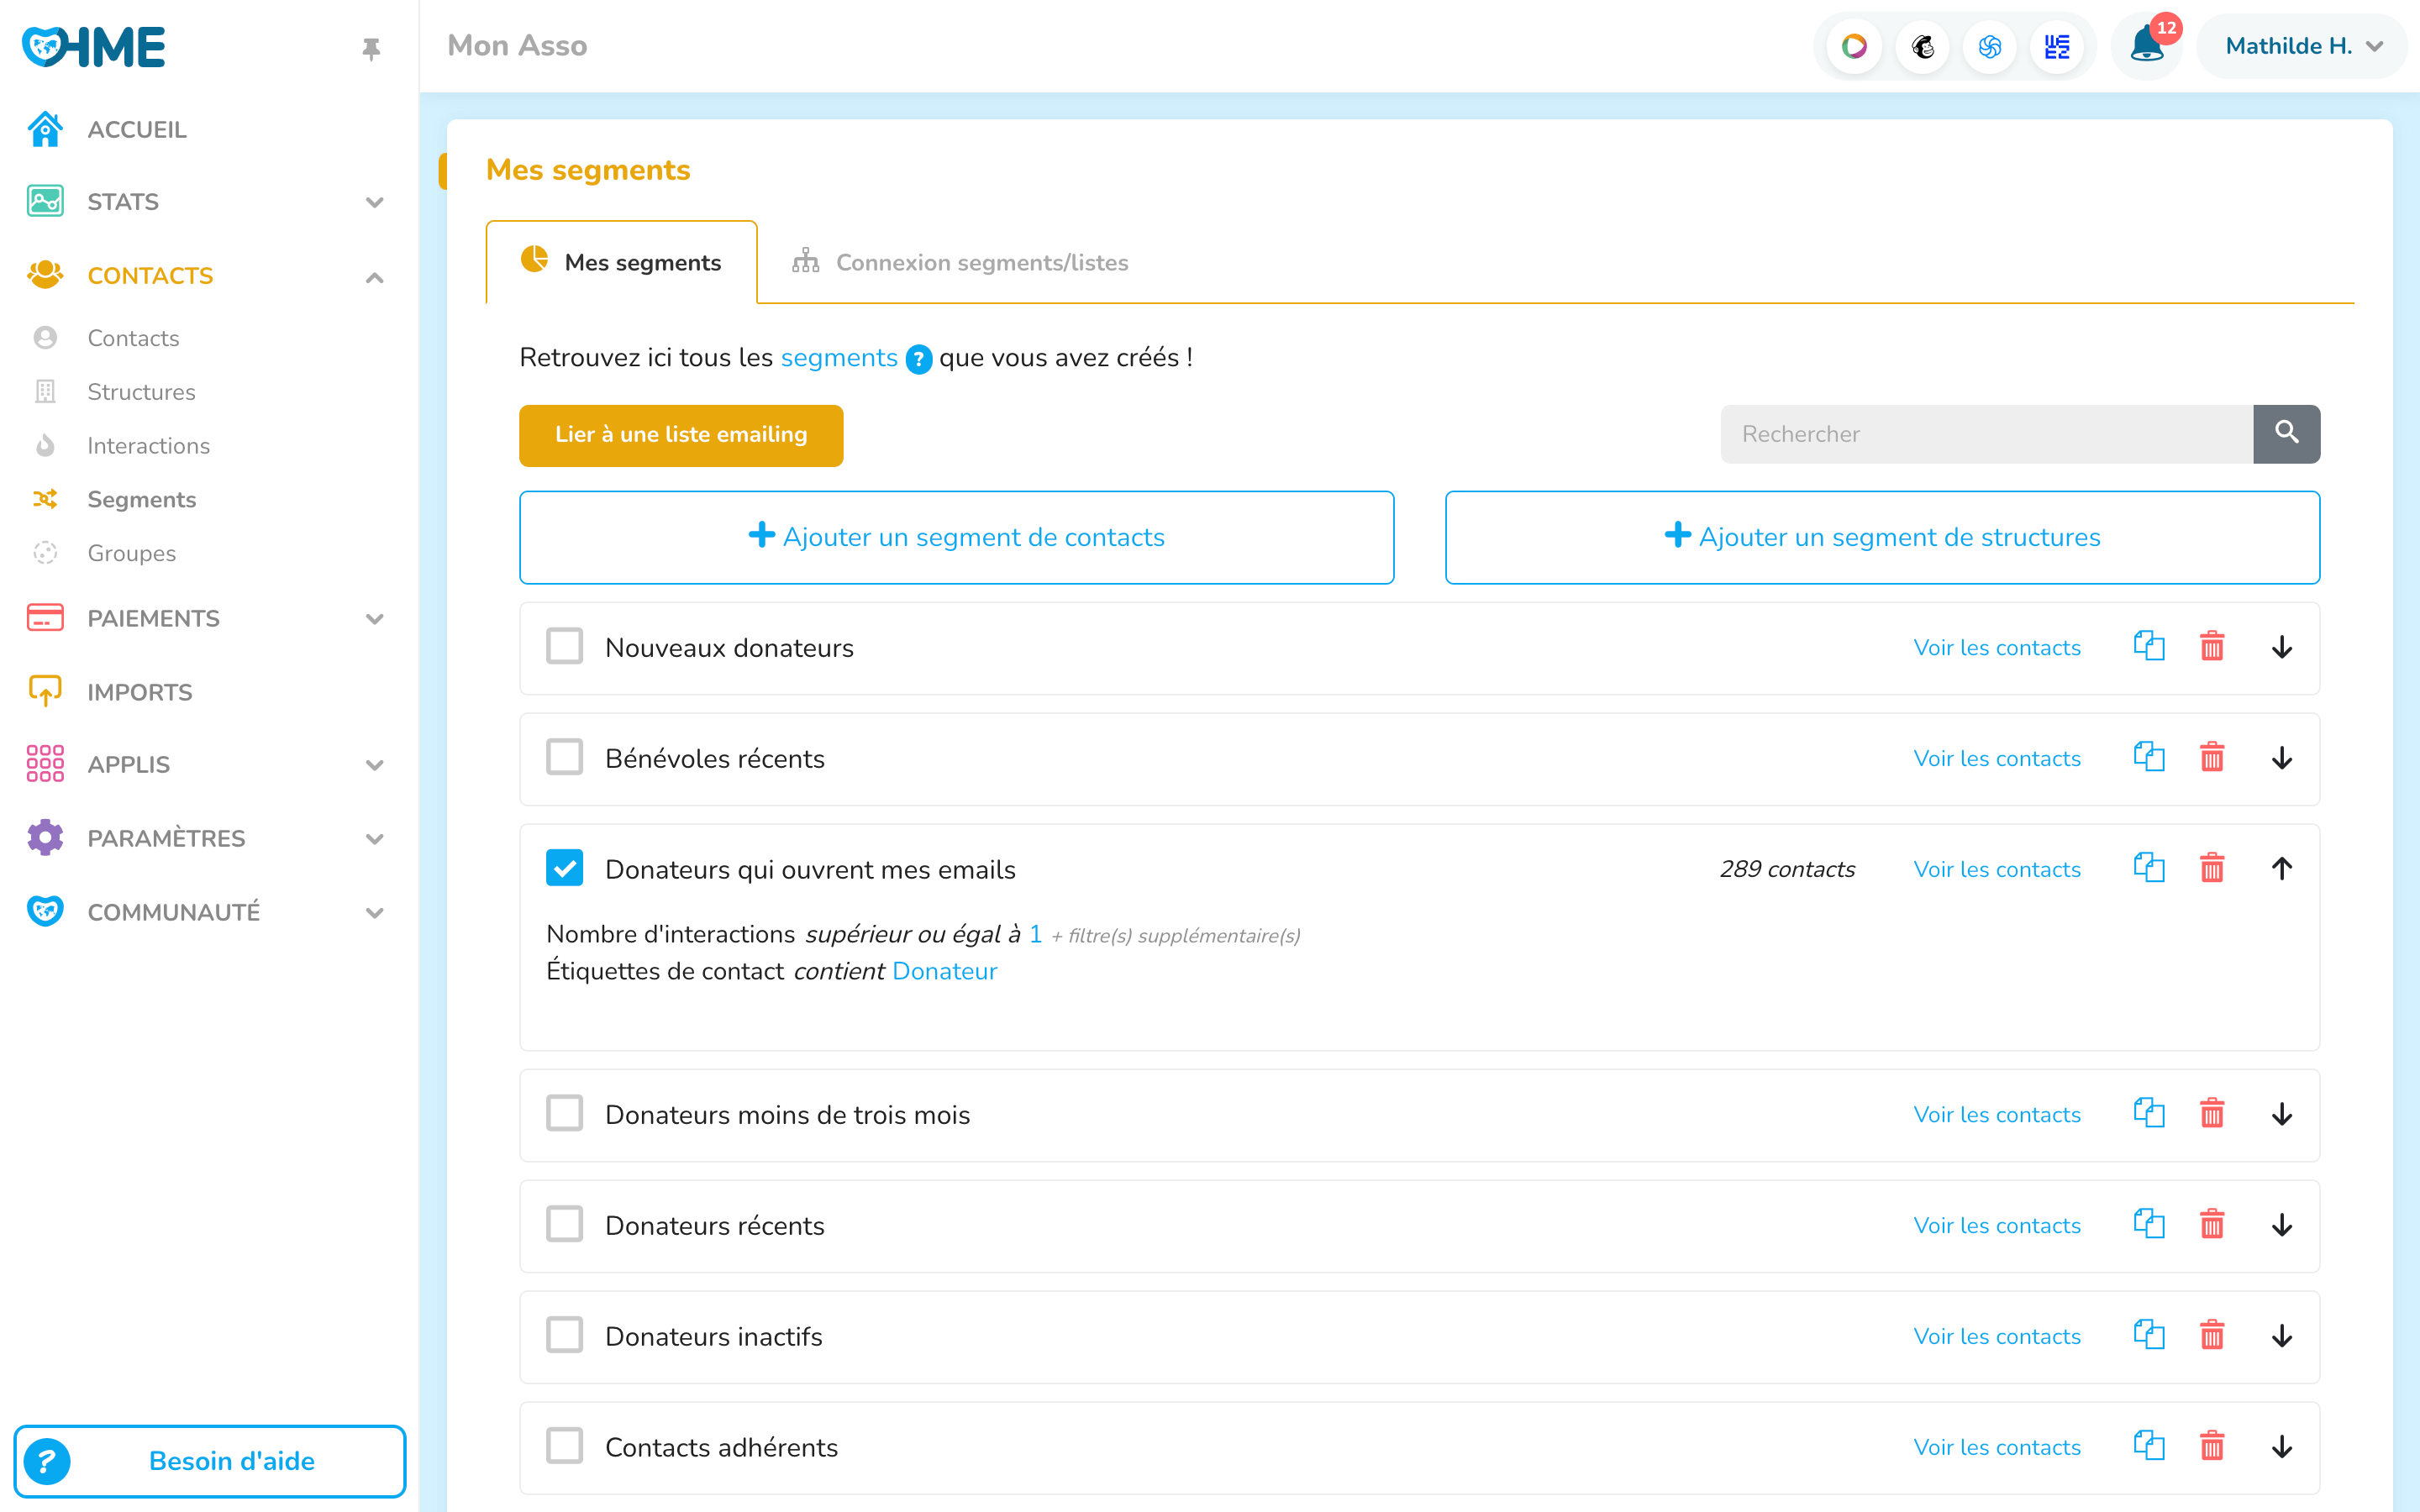Pin the sidebar with pushpin icon
This screenshot has height=1512, width=2420.
point(371,48)
